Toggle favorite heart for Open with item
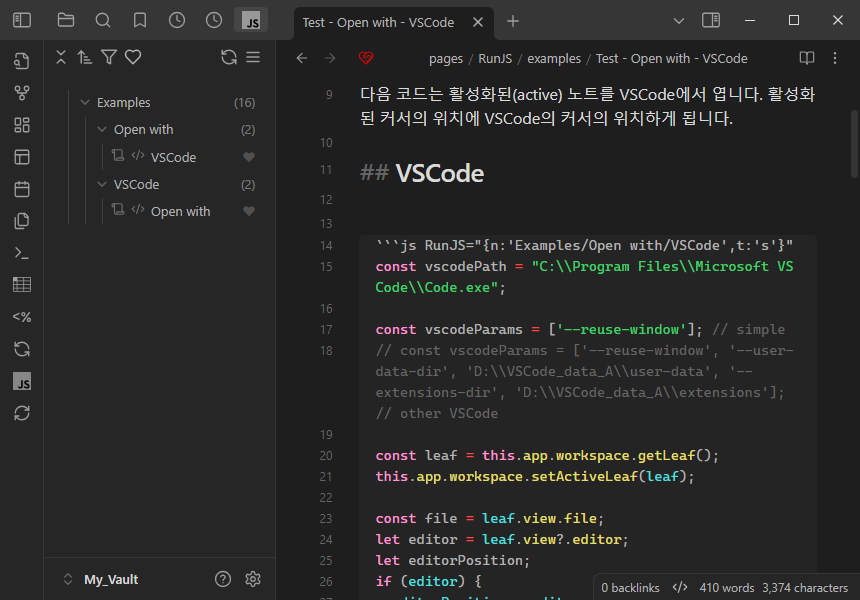The height and width of the screenshot is (600, 860). [248, 211]
